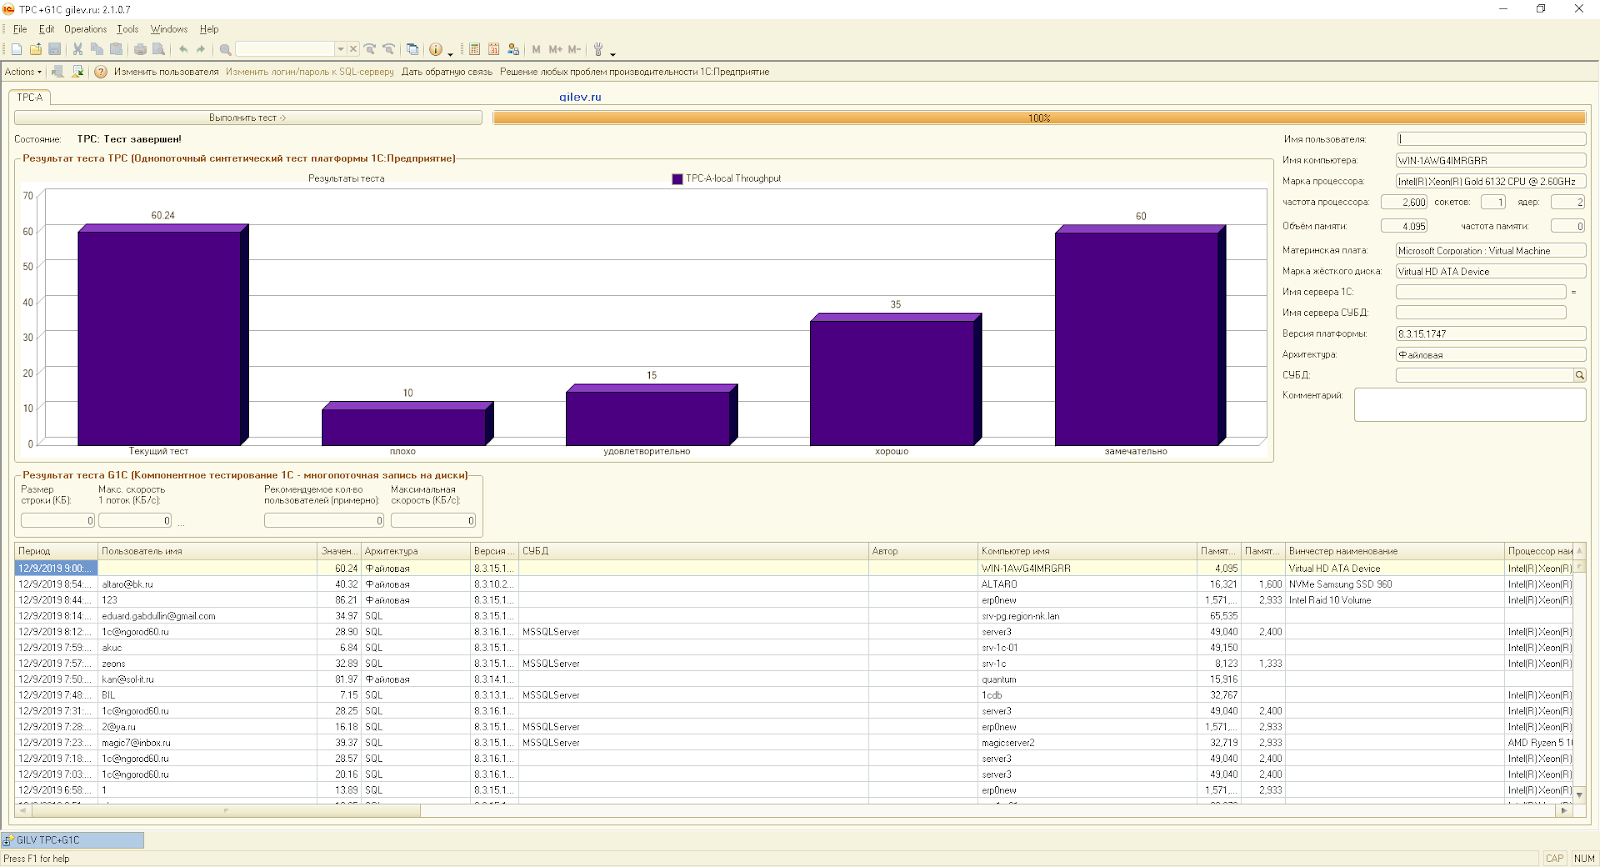
Task: Select the TPC-A tab
Action: 30,97
